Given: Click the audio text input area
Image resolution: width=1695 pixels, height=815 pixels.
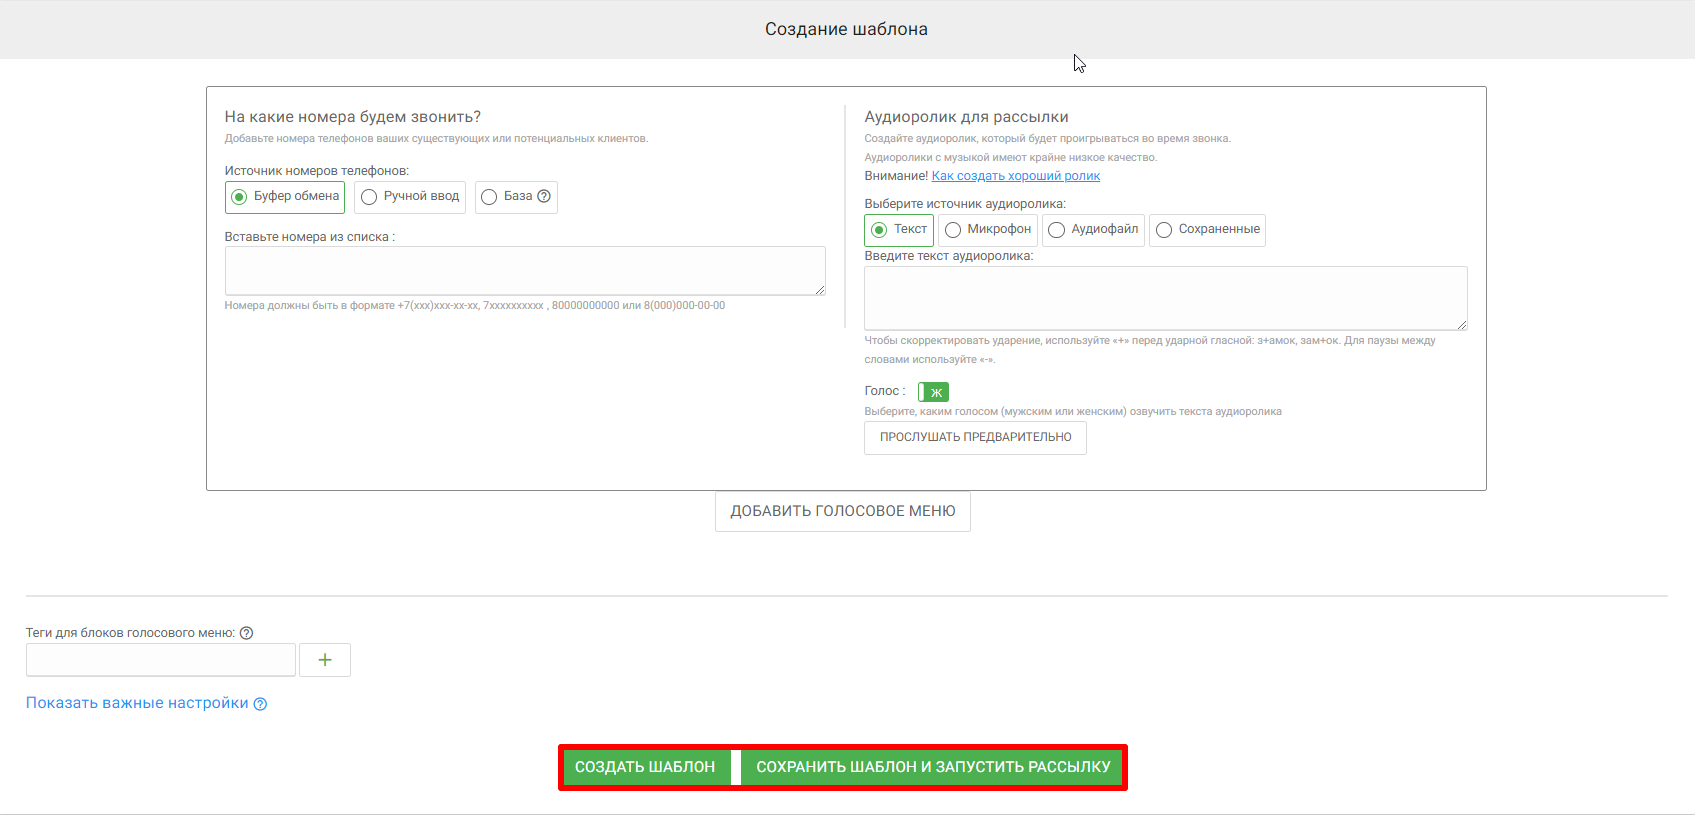Looking at the screenshot, I should pyautogui.click(x=1165, y=297).
